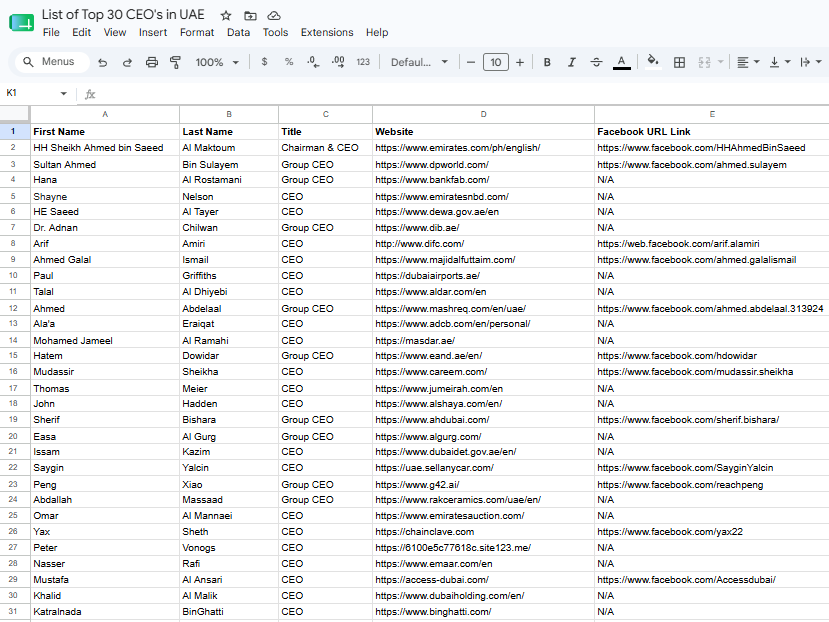Increase font size with plus button
The height and width of the screenshot is (622, 829).
click(x=520, y=62)
